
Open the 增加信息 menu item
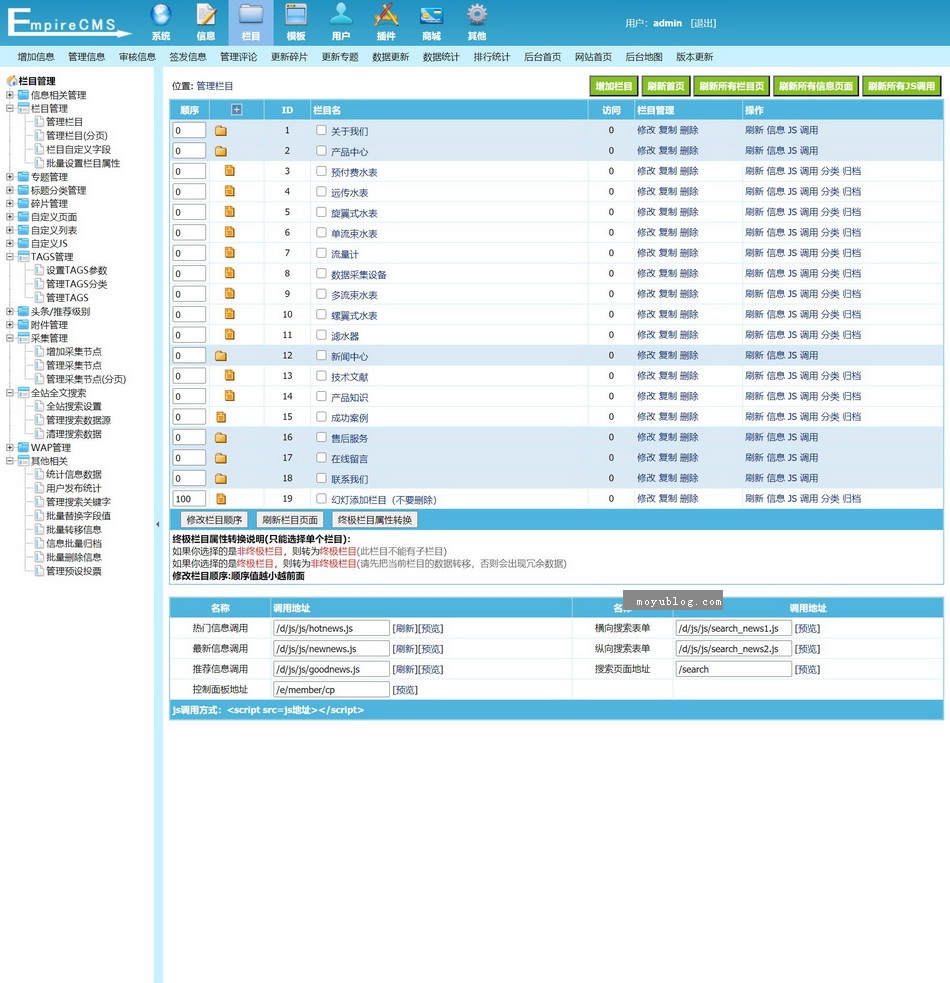36,57
